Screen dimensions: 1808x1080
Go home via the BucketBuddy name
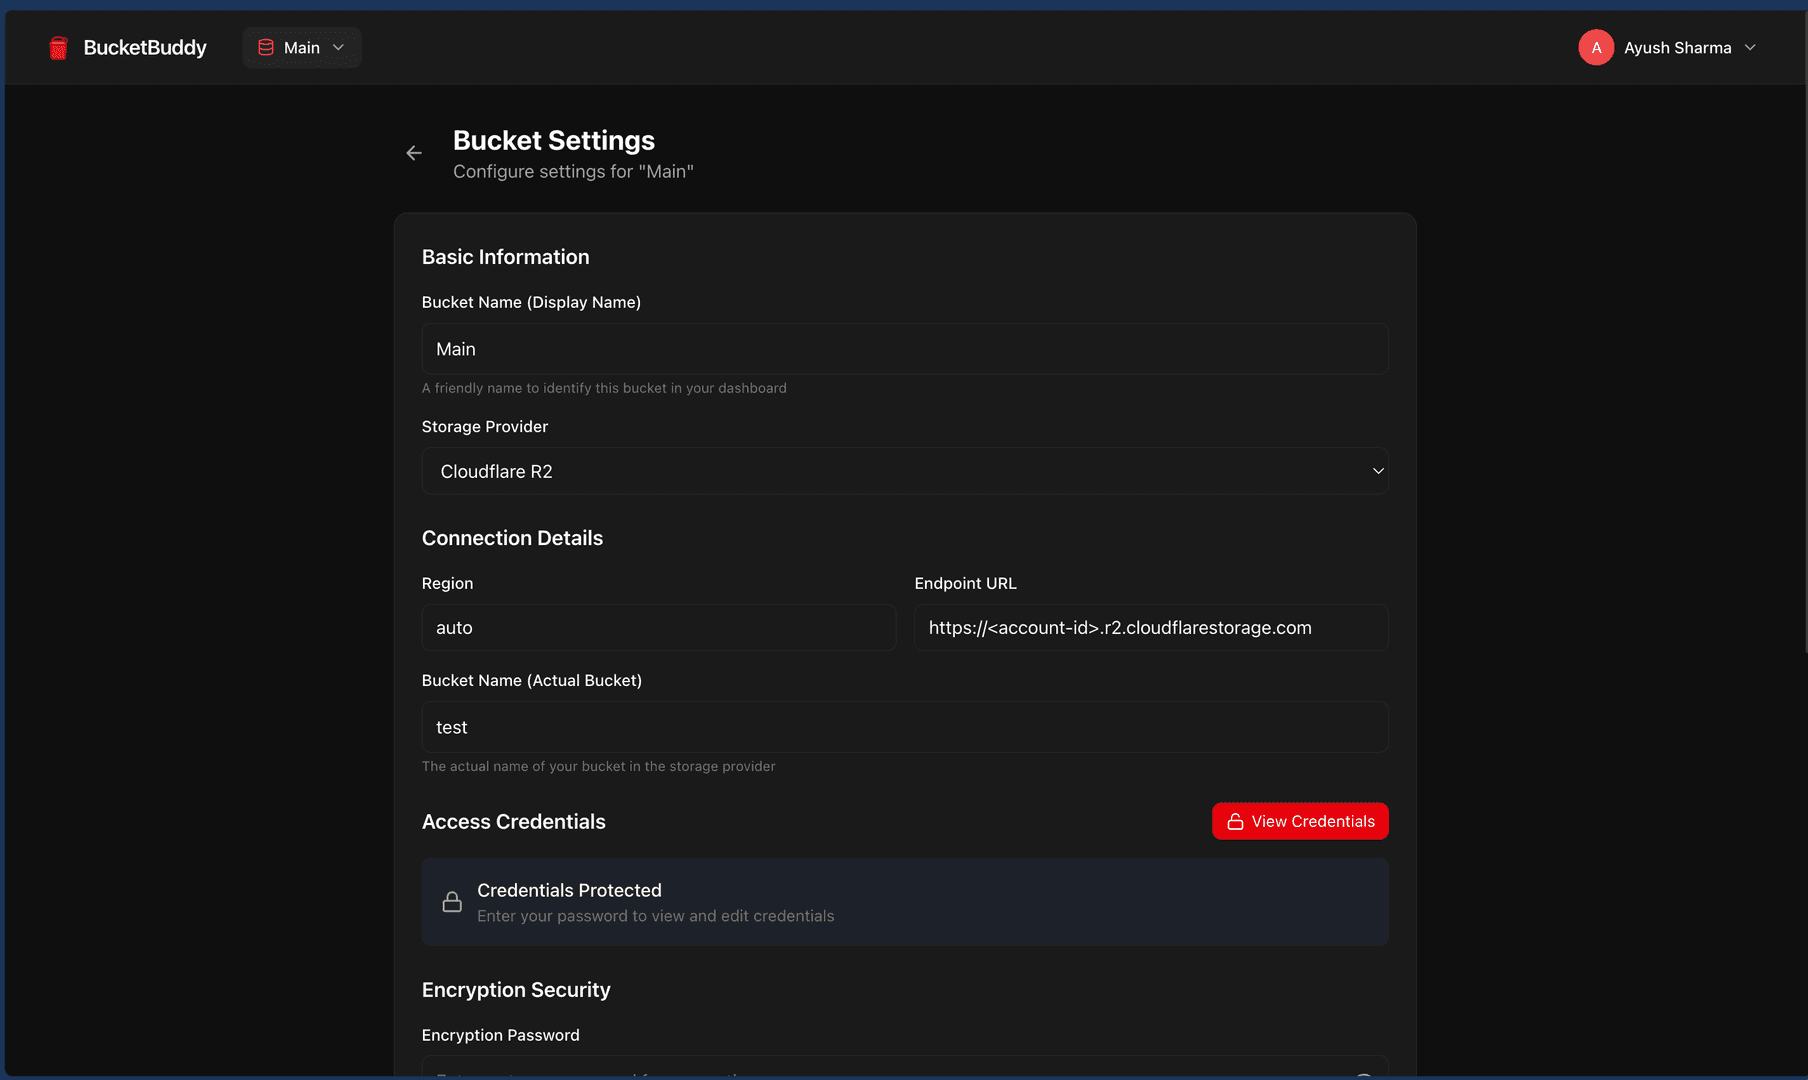point(145,47)
